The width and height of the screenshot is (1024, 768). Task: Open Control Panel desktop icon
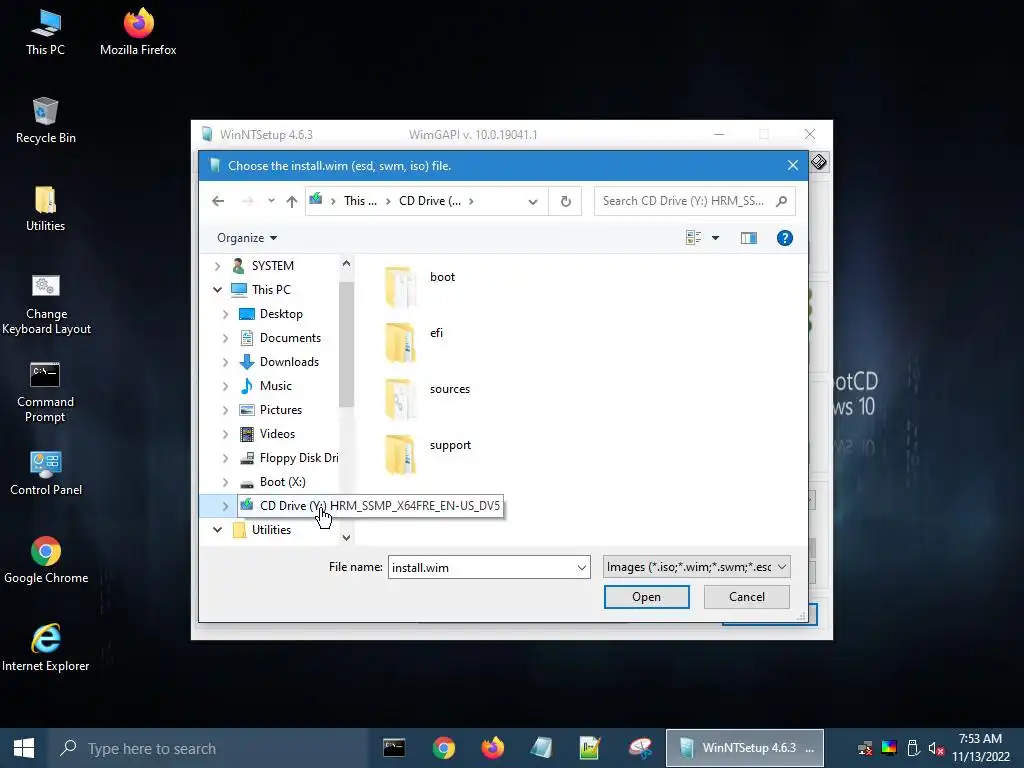(x=46, y=473)
